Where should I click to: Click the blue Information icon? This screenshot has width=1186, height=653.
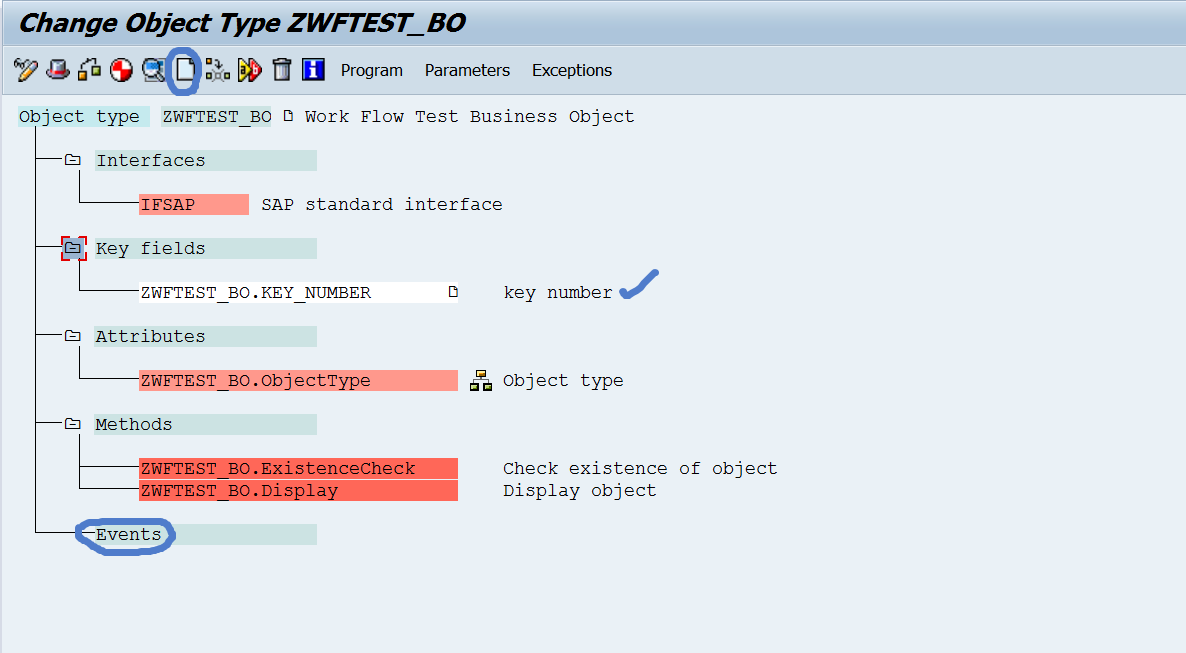pyautogui.click(x=313, y=70)
